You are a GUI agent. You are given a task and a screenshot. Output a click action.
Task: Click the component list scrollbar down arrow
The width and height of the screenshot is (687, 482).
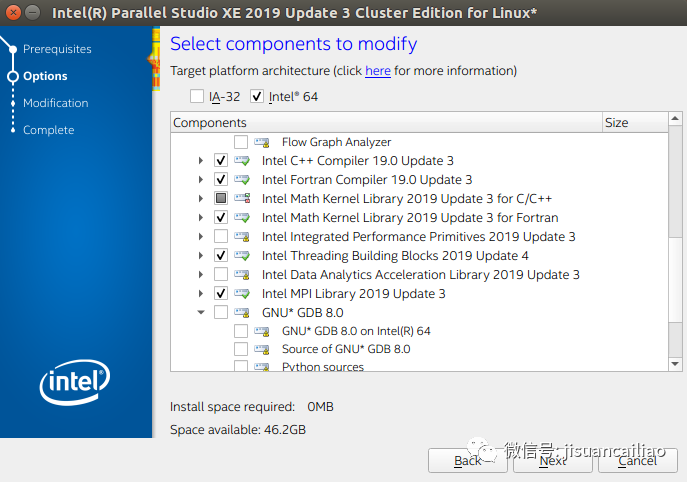(675, 364)
